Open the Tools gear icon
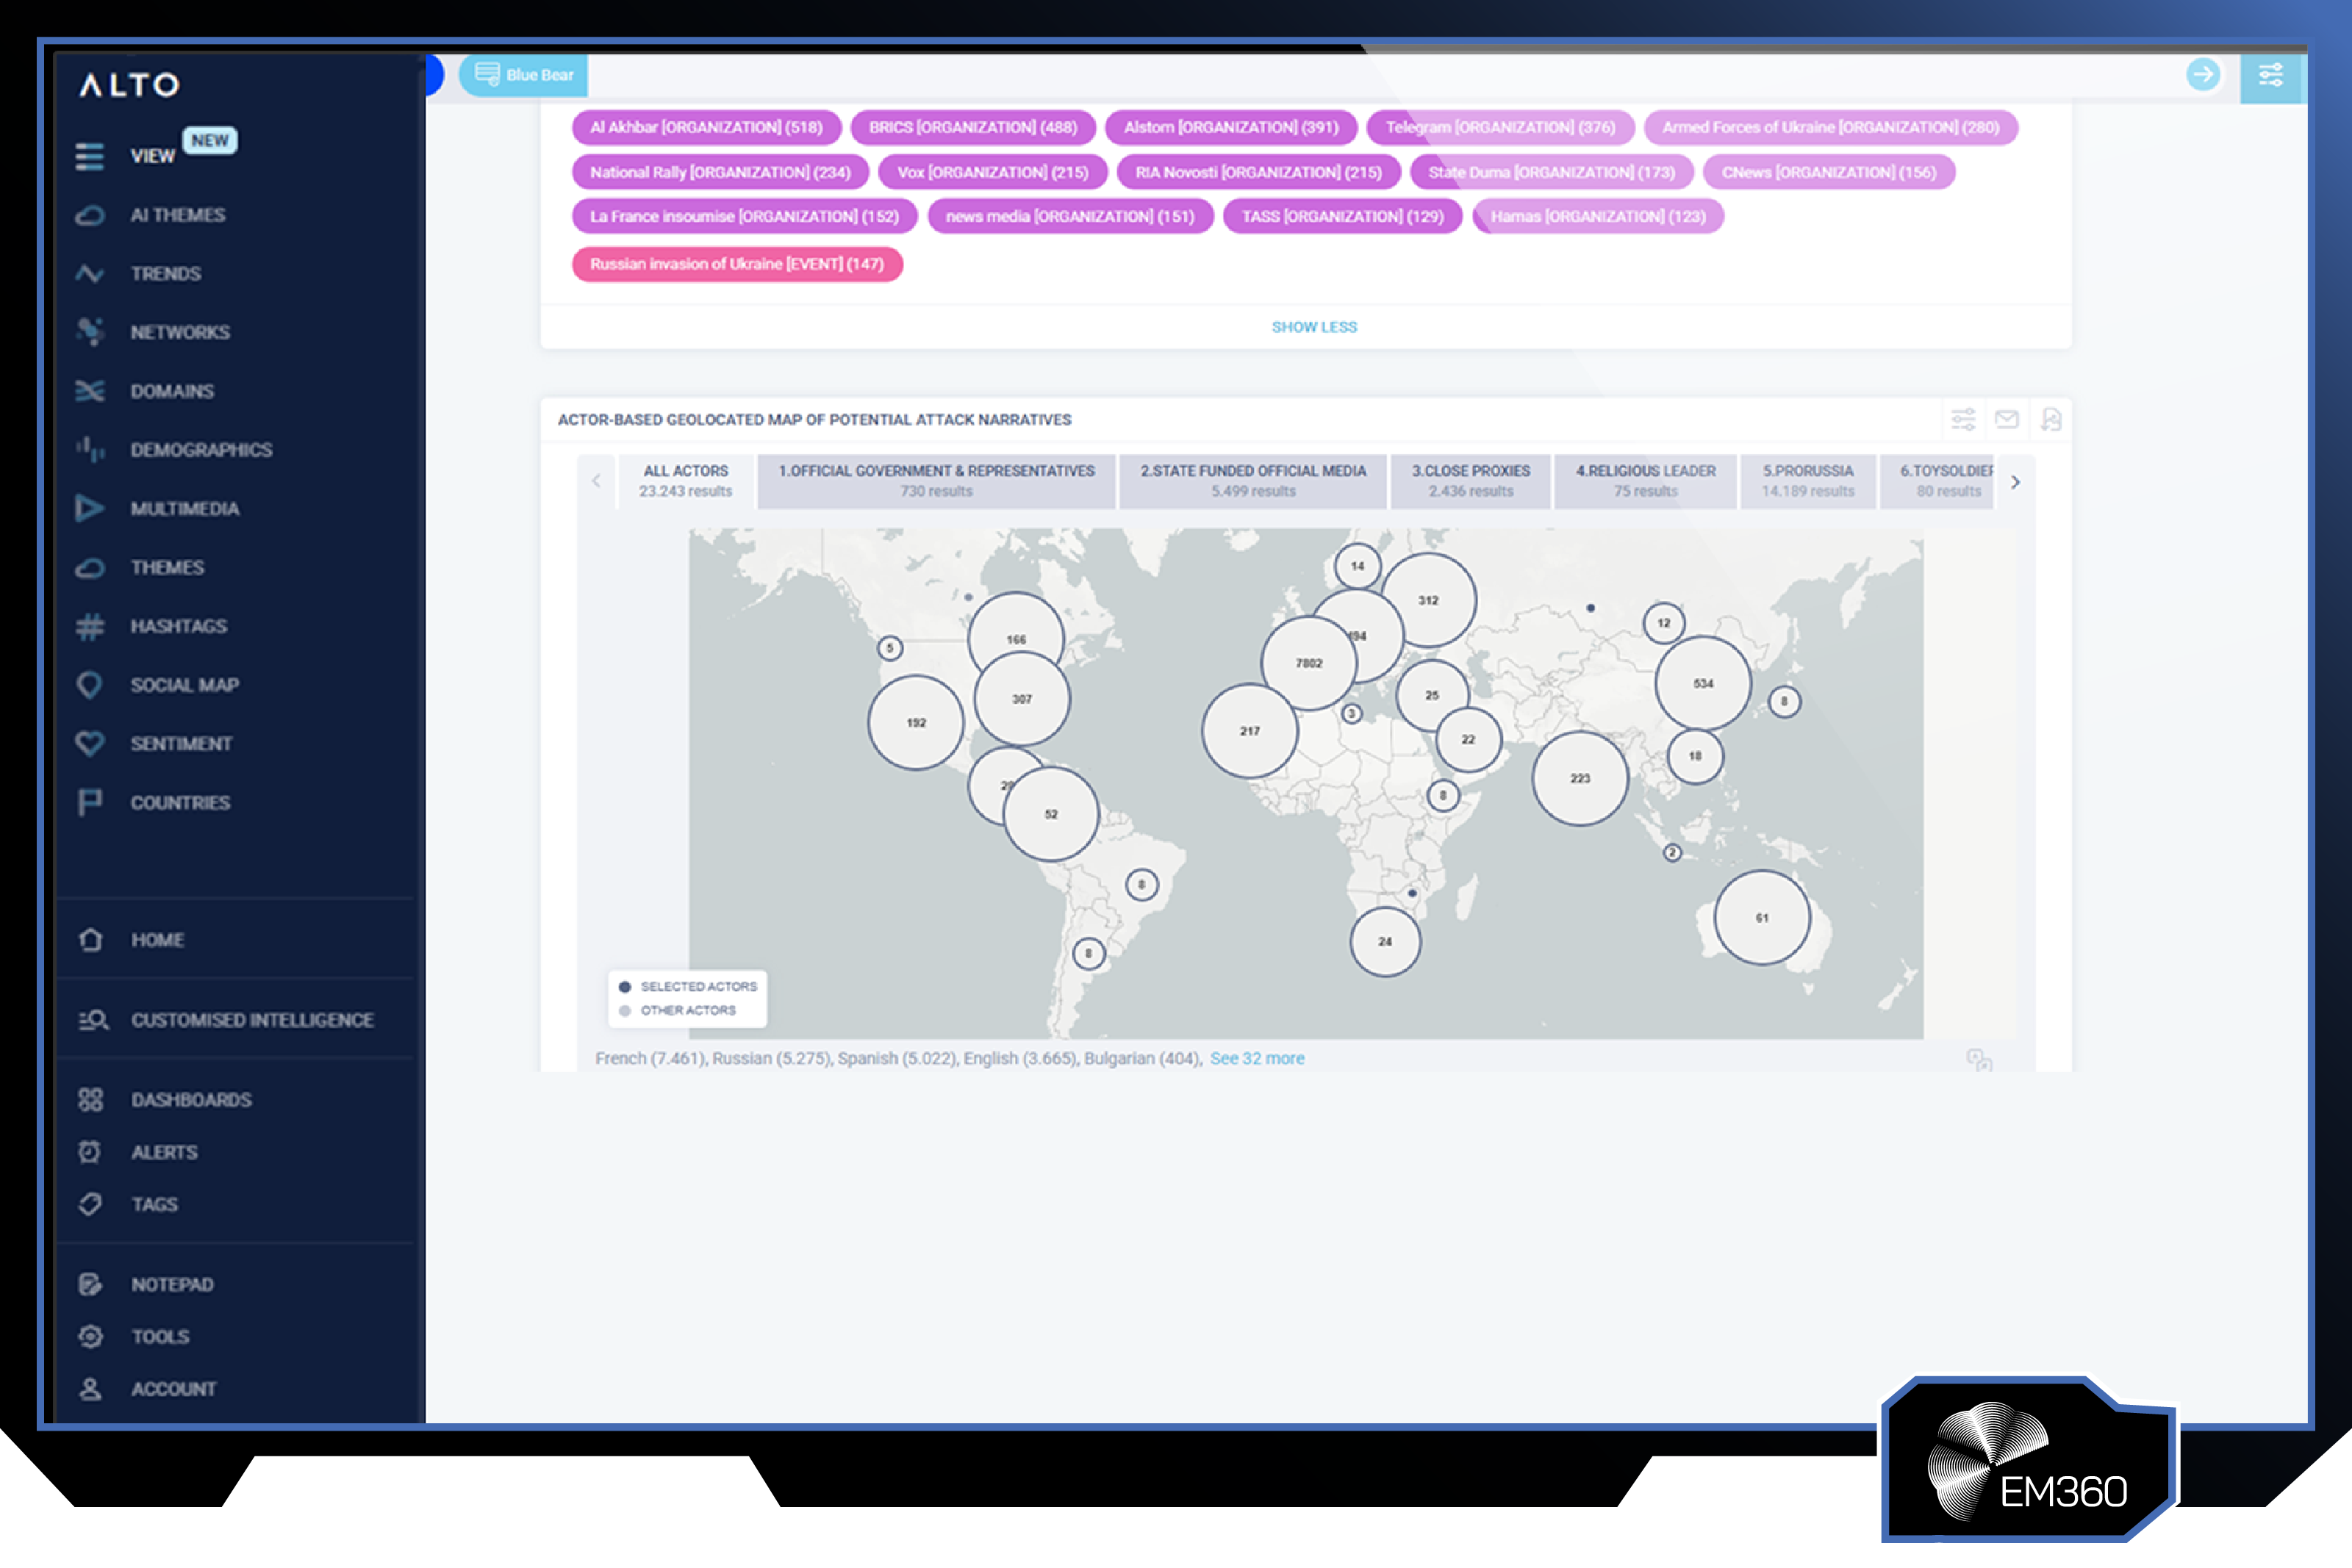Image resolution: width=2352 pixels, height=1568 pixels. point(90,1337)
